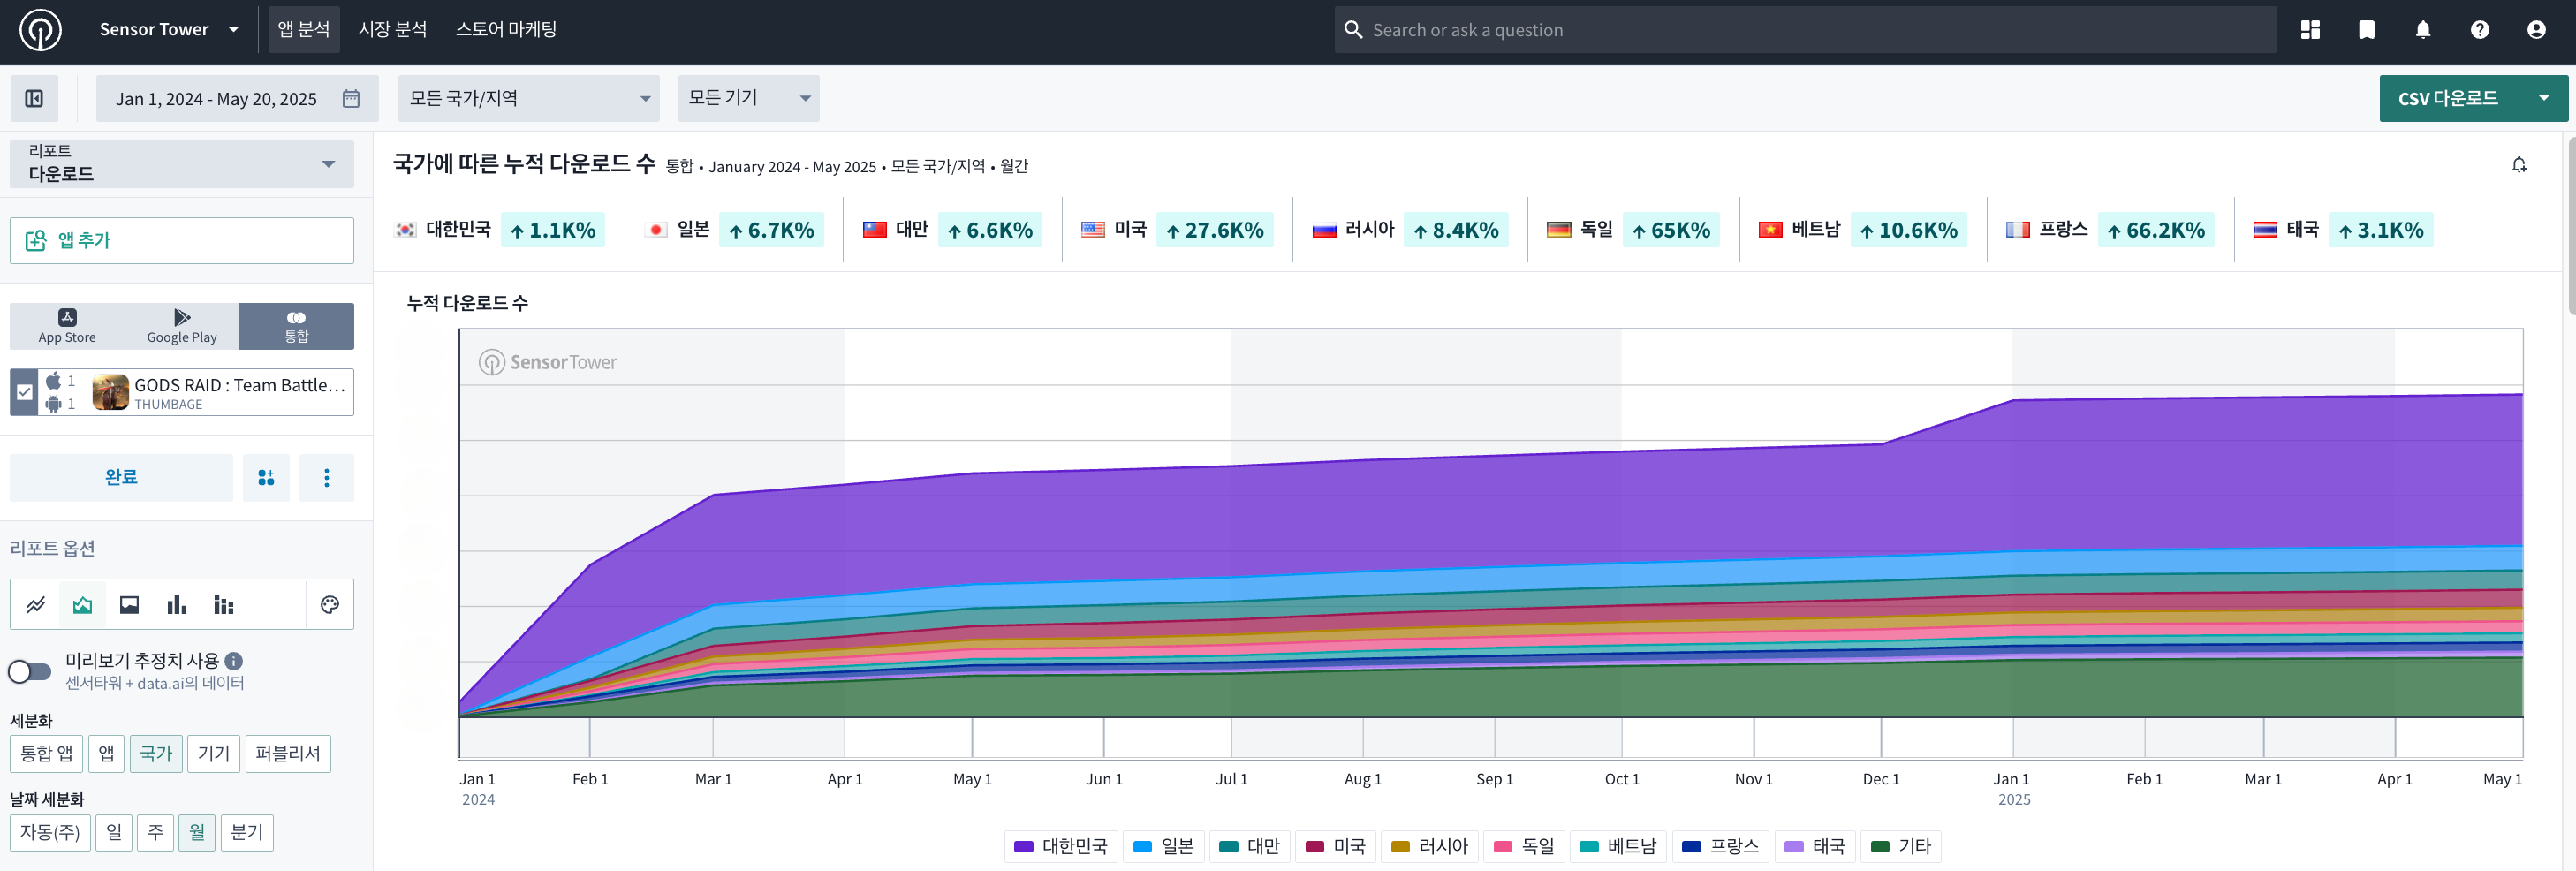This screenshot has width=2576, height=871.
Task: Open the chart color palette icon
Action: click(330, 604)
